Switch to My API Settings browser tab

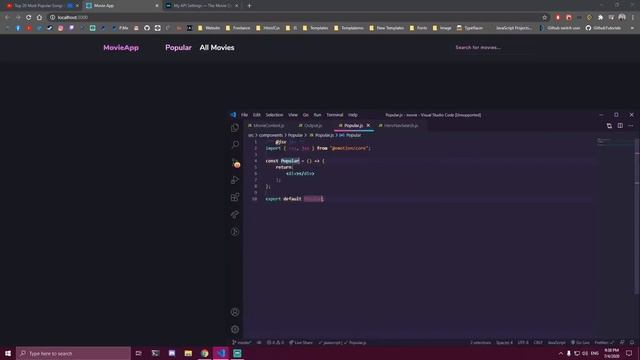[x=202, y=6]
